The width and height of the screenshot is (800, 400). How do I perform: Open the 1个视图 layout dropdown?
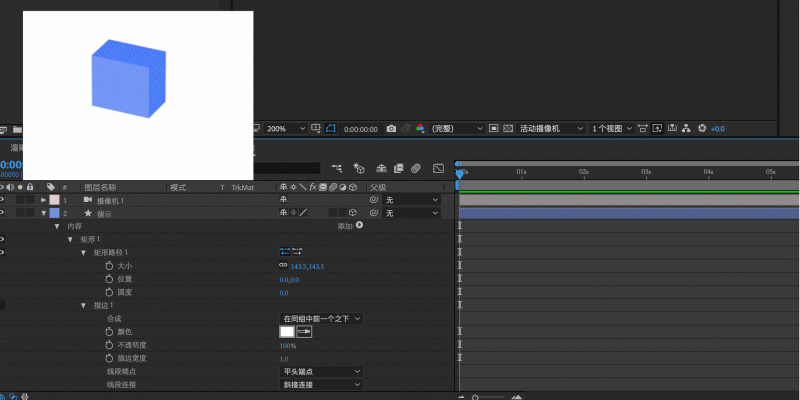612,129
